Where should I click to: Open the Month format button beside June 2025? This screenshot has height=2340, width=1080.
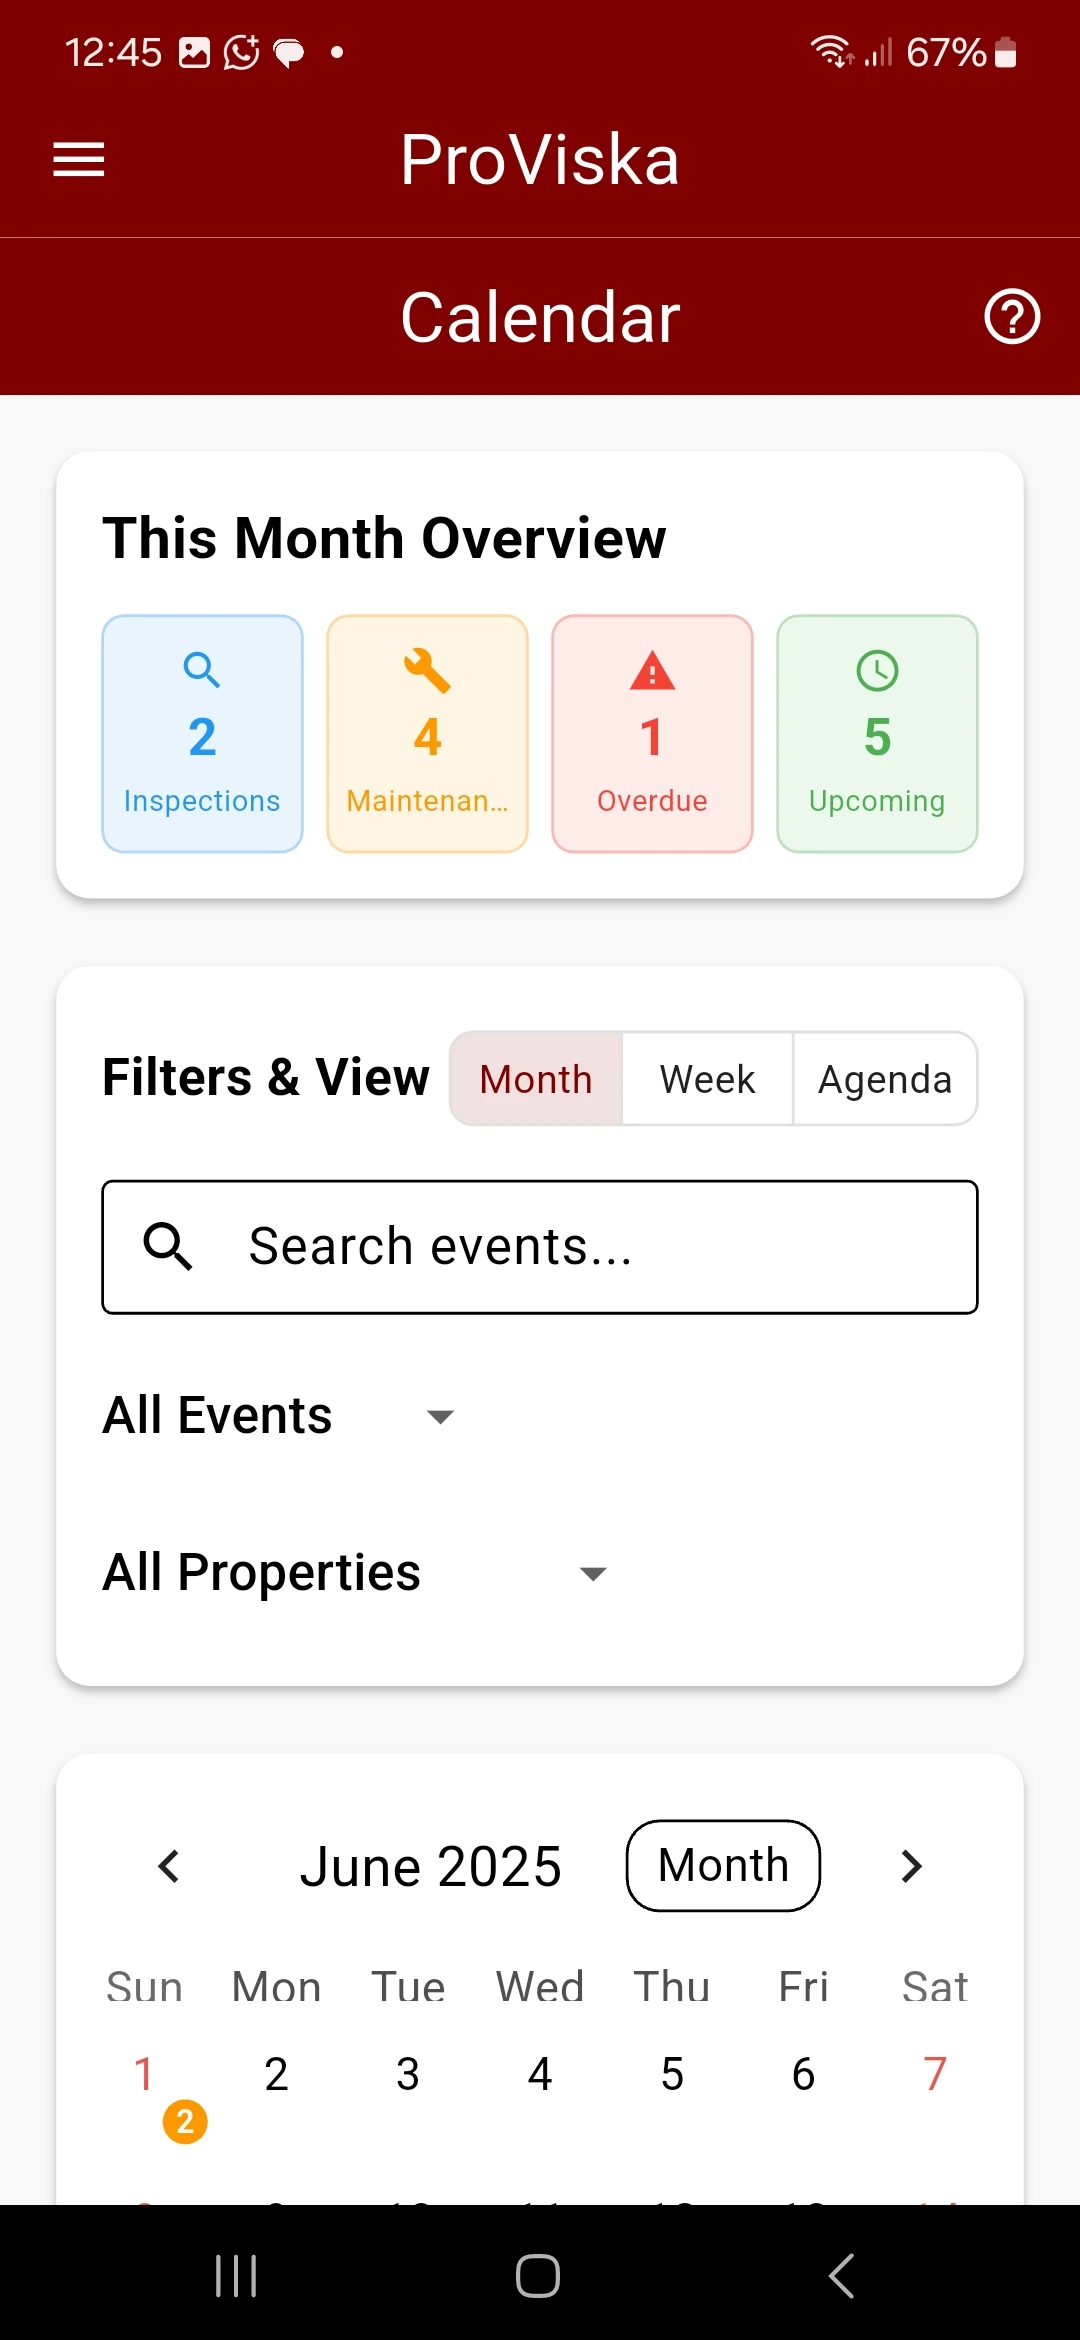(x=723, y=1866)
